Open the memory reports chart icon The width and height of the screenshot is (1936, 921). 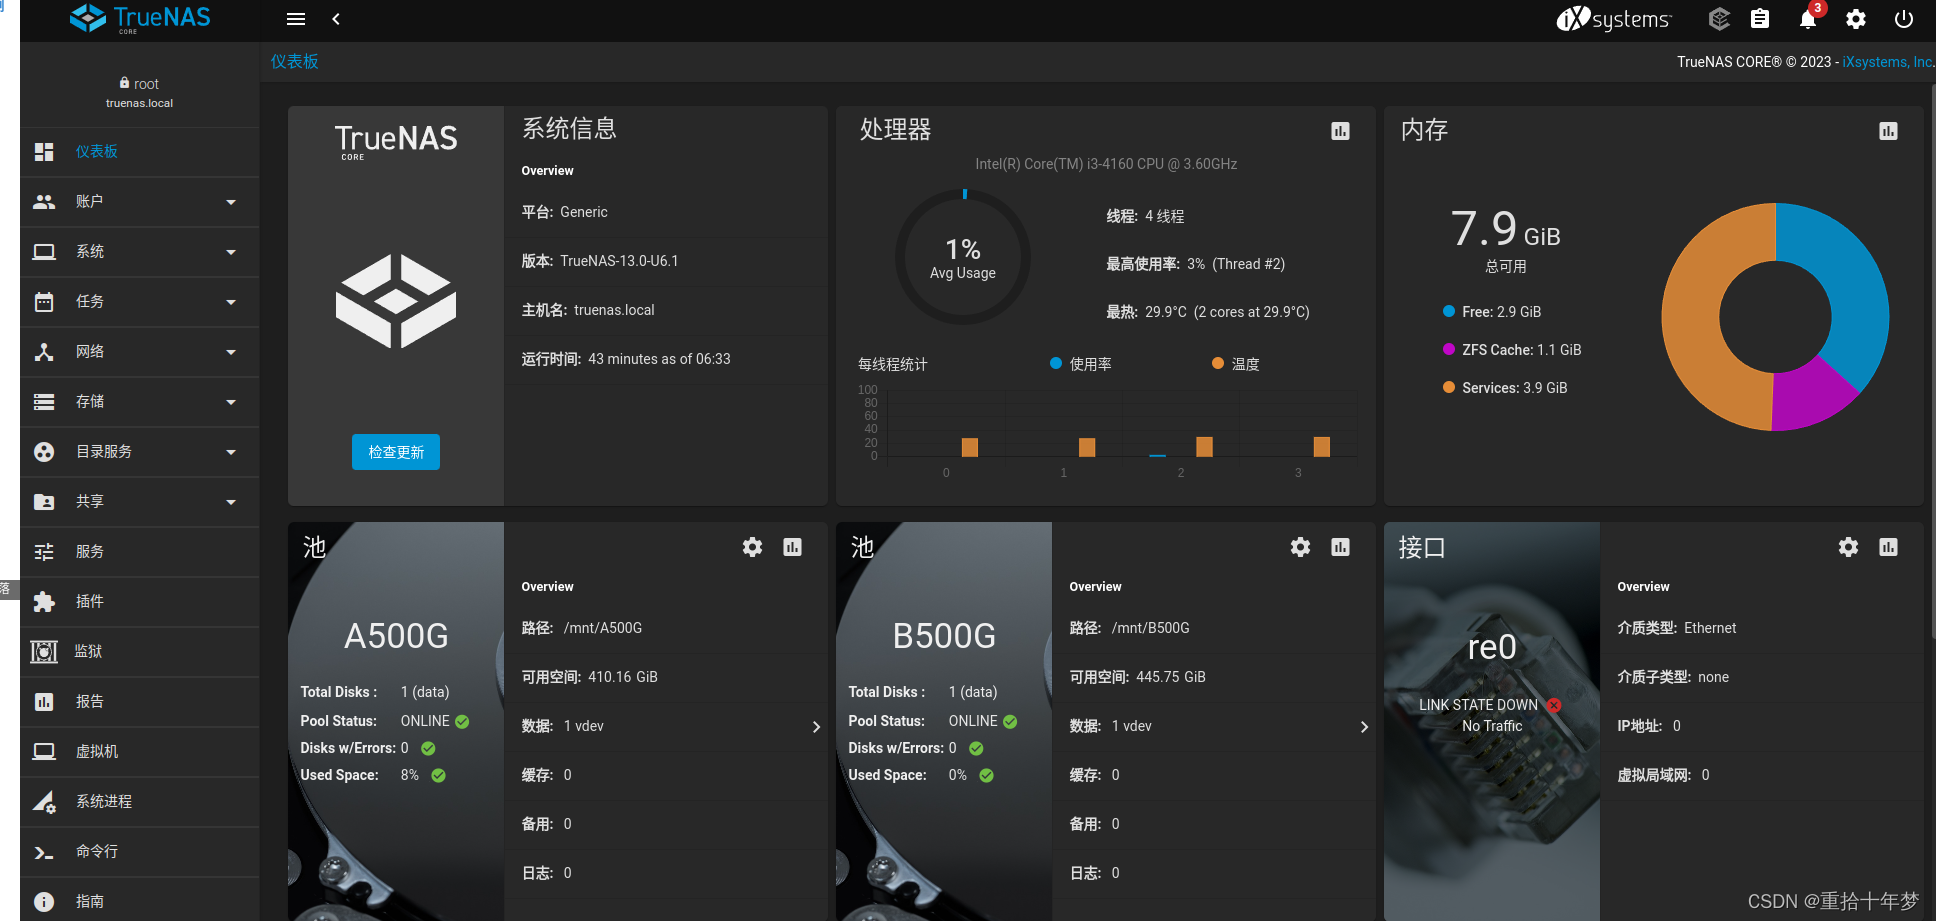1888,131
